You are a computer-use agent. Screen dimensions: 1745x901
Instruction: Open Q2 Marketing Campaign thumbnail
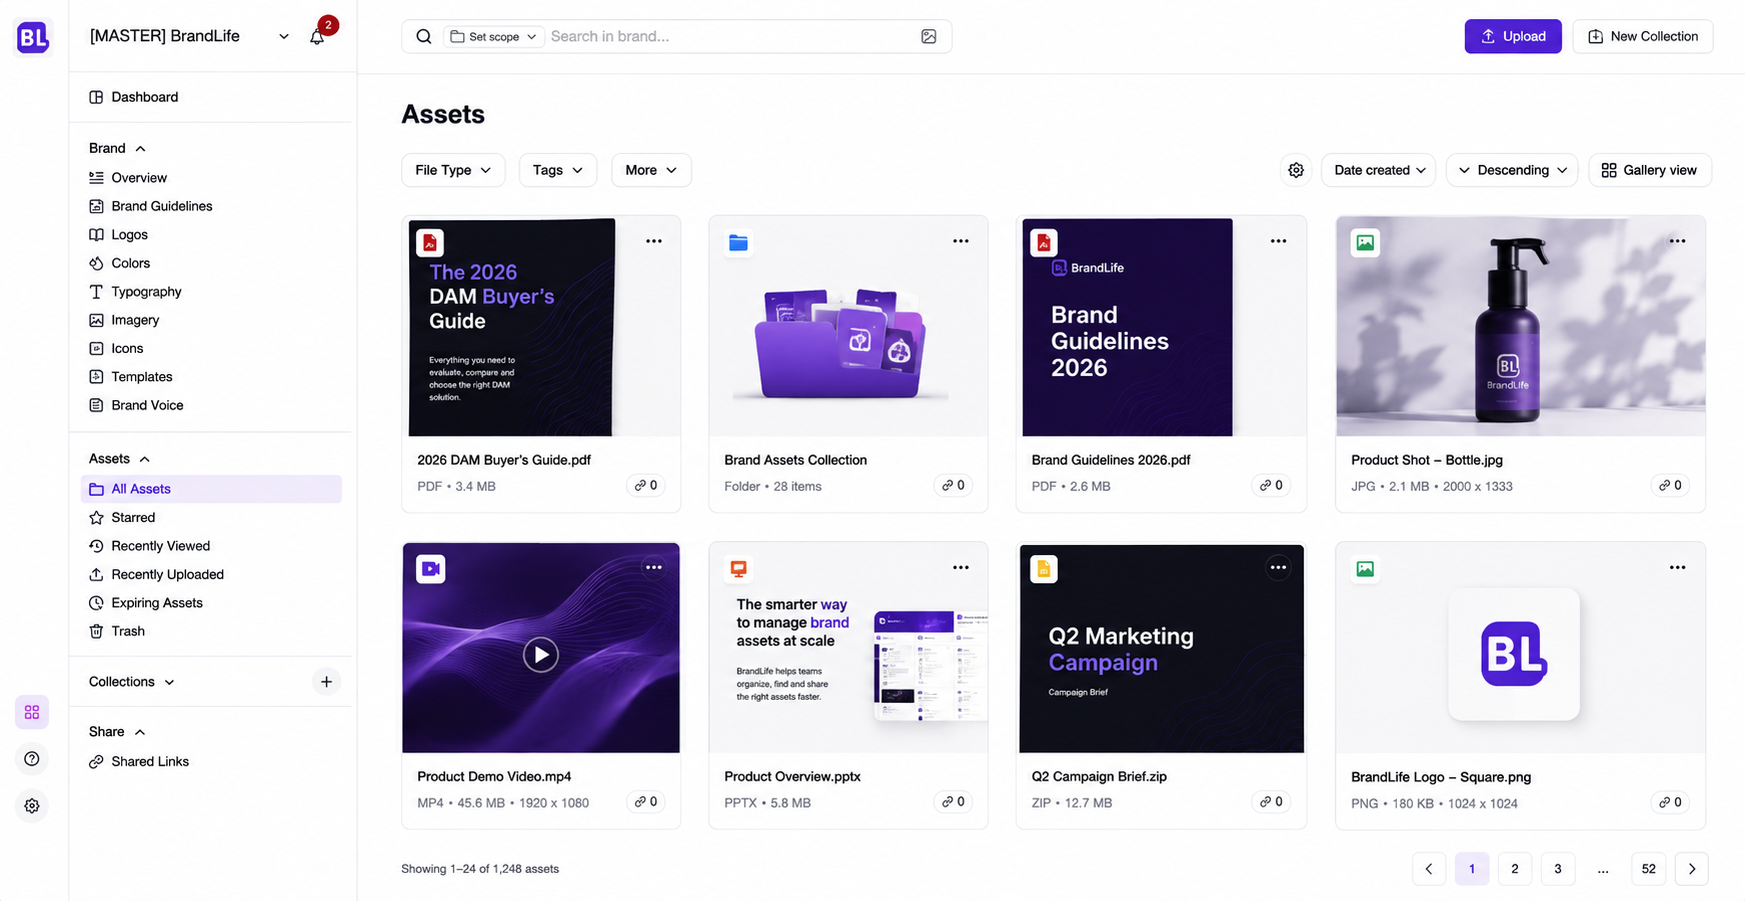point(1161,648)
